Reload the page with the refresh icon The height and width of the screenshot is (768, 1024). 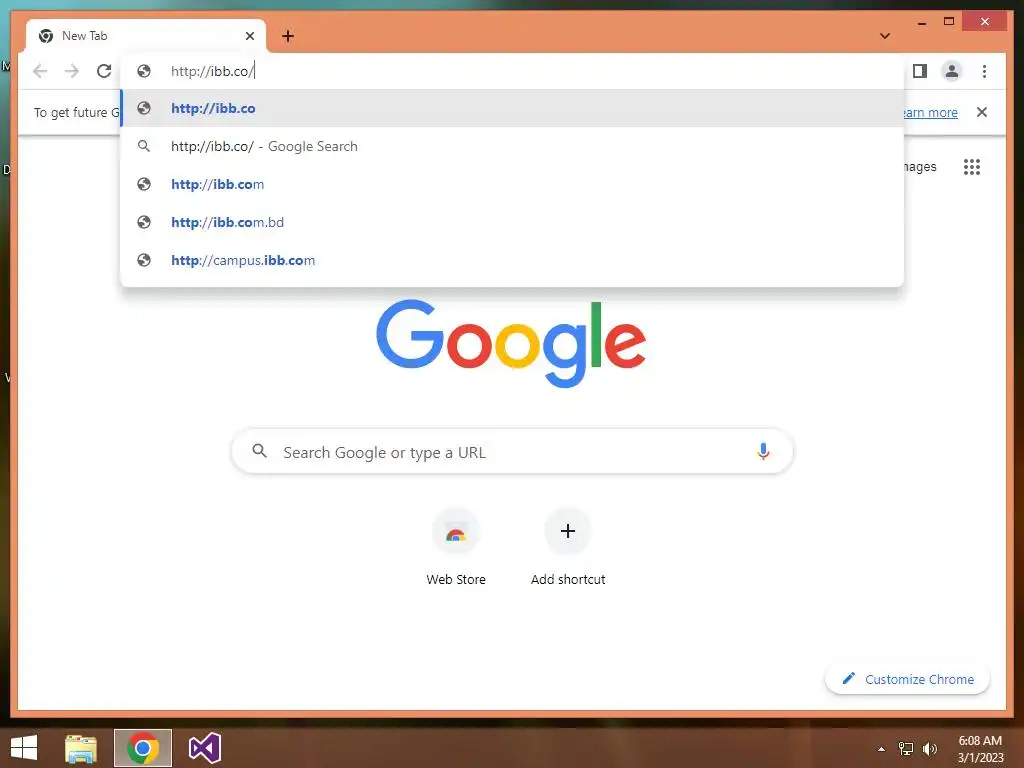104,71
